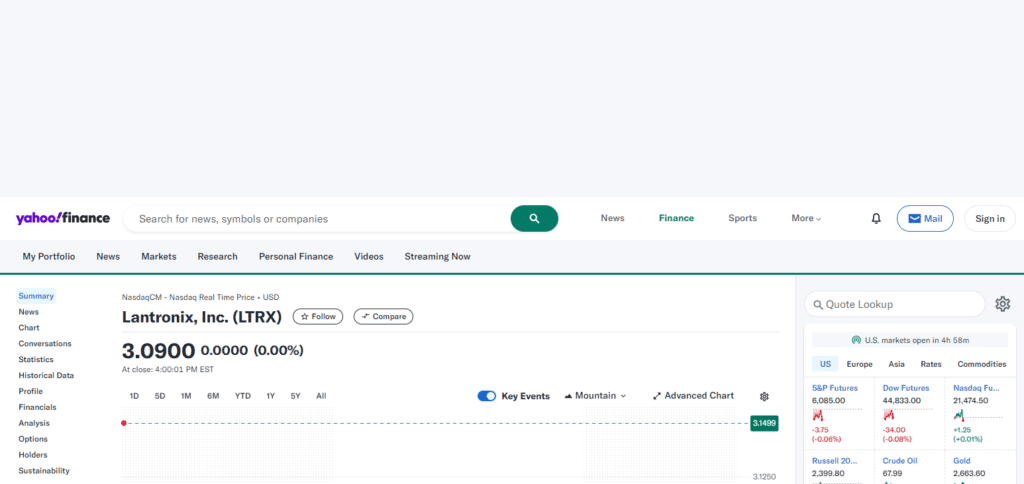
Task: Click the red chart start marker
Action: click(x=123, y=423)
